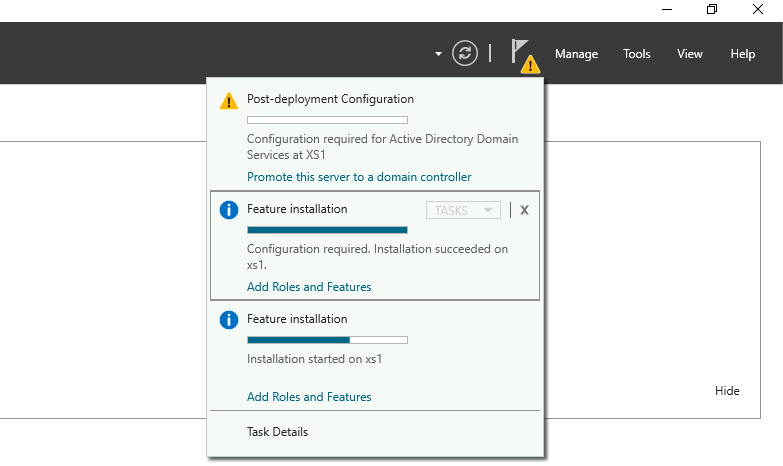The width and height of the screenshot is (783, 466).
Task: Click the empty Post-deployment Configuration progress bar
Action: tap(327, 120)
